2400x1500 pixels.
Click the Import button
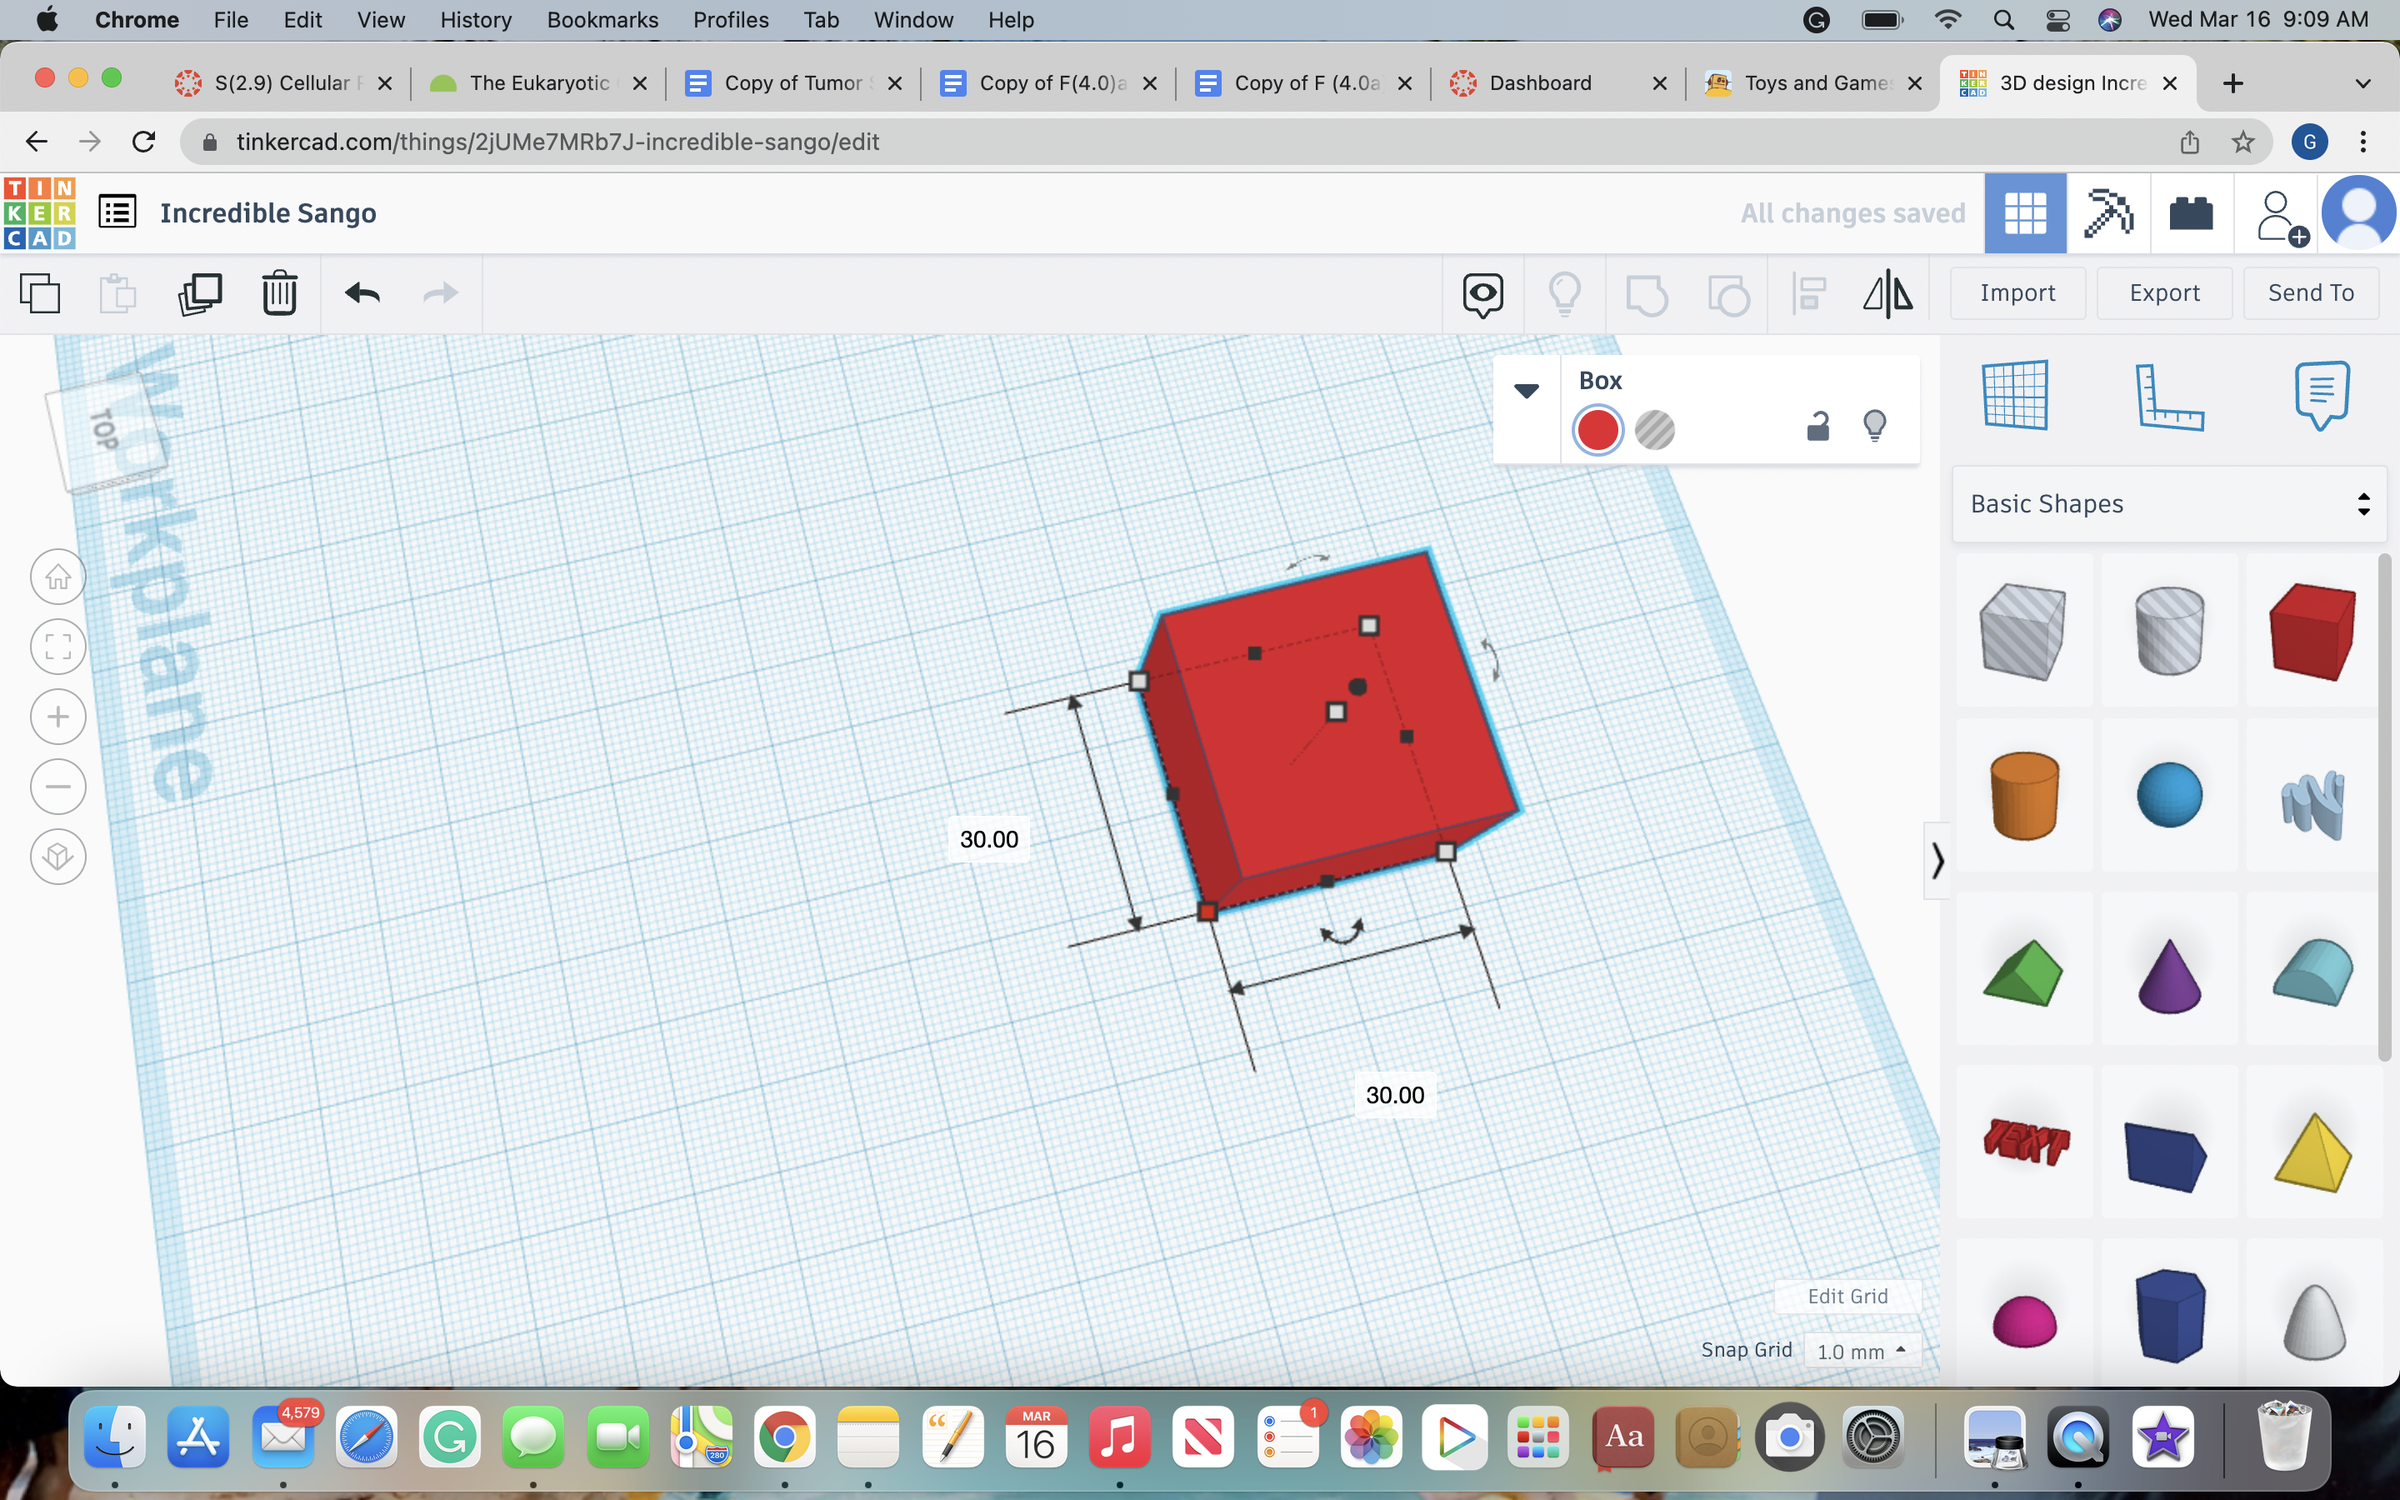pyautogui.click(x=2018, y=293)
